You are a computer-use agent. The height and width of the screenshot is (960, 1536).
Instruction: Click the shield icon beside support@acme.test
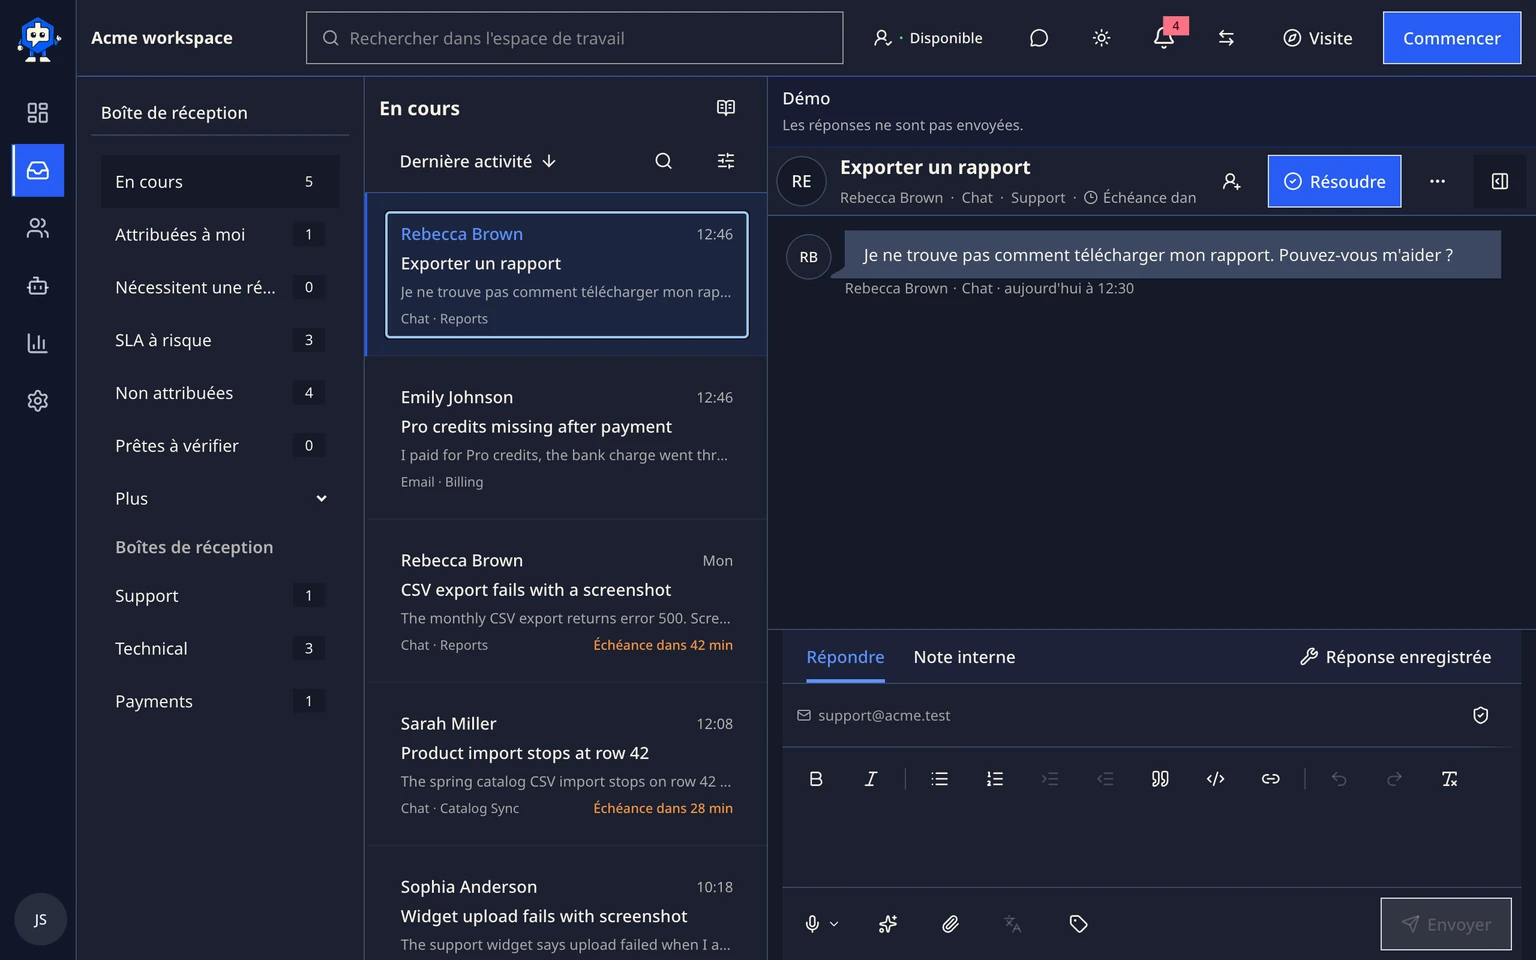(x=1481, y=715)
